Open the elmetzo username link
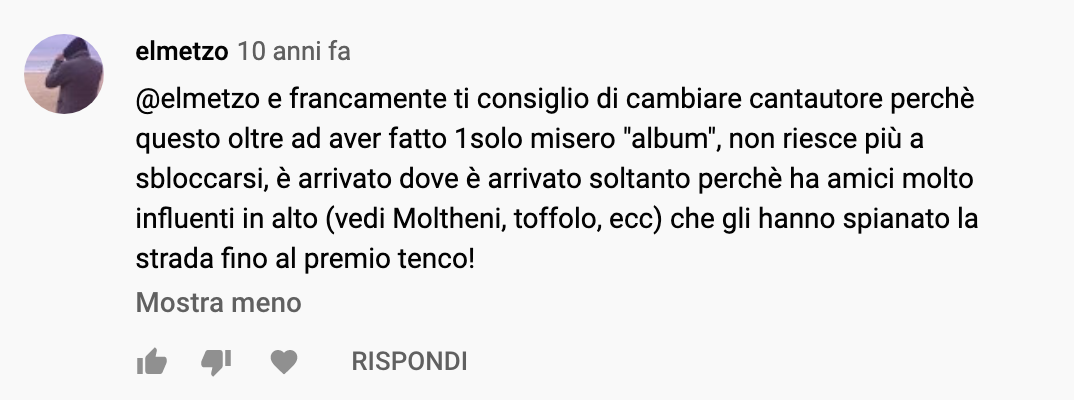This screenshot has width=1074, height=400. pos(182,51)
